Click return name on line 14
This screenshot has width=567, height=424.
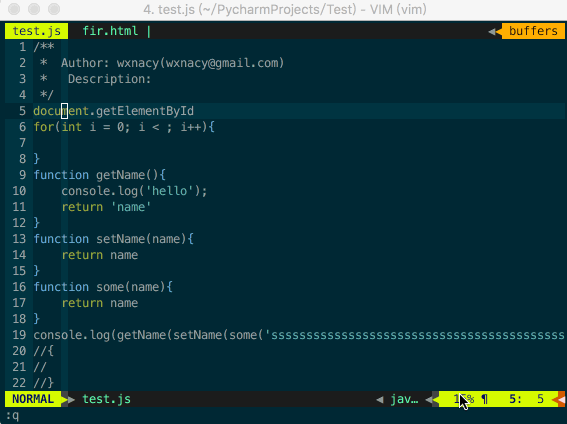99,255
